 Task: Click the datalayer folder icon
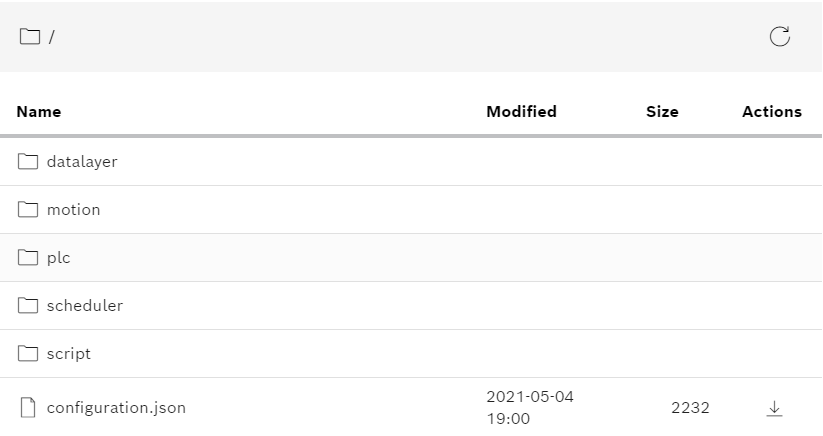pyautogui.click(x=28, y=161)
